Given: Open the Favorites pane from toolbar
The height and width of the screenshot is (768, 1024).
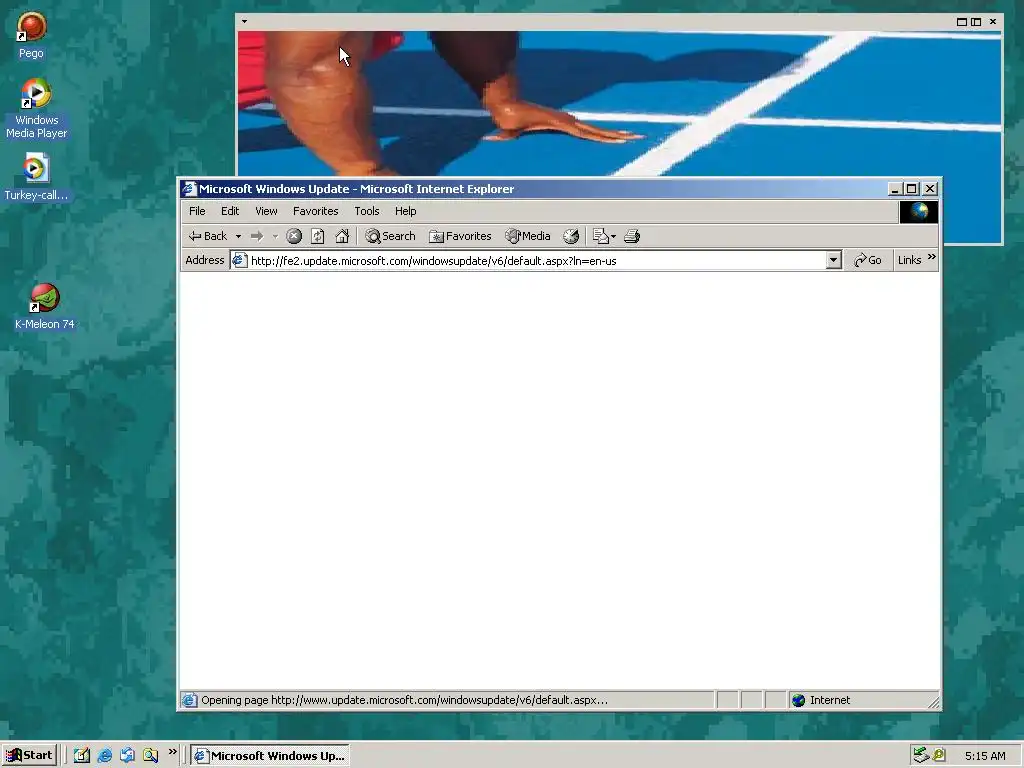Looking at the screenshot, I should click(460, 236).
